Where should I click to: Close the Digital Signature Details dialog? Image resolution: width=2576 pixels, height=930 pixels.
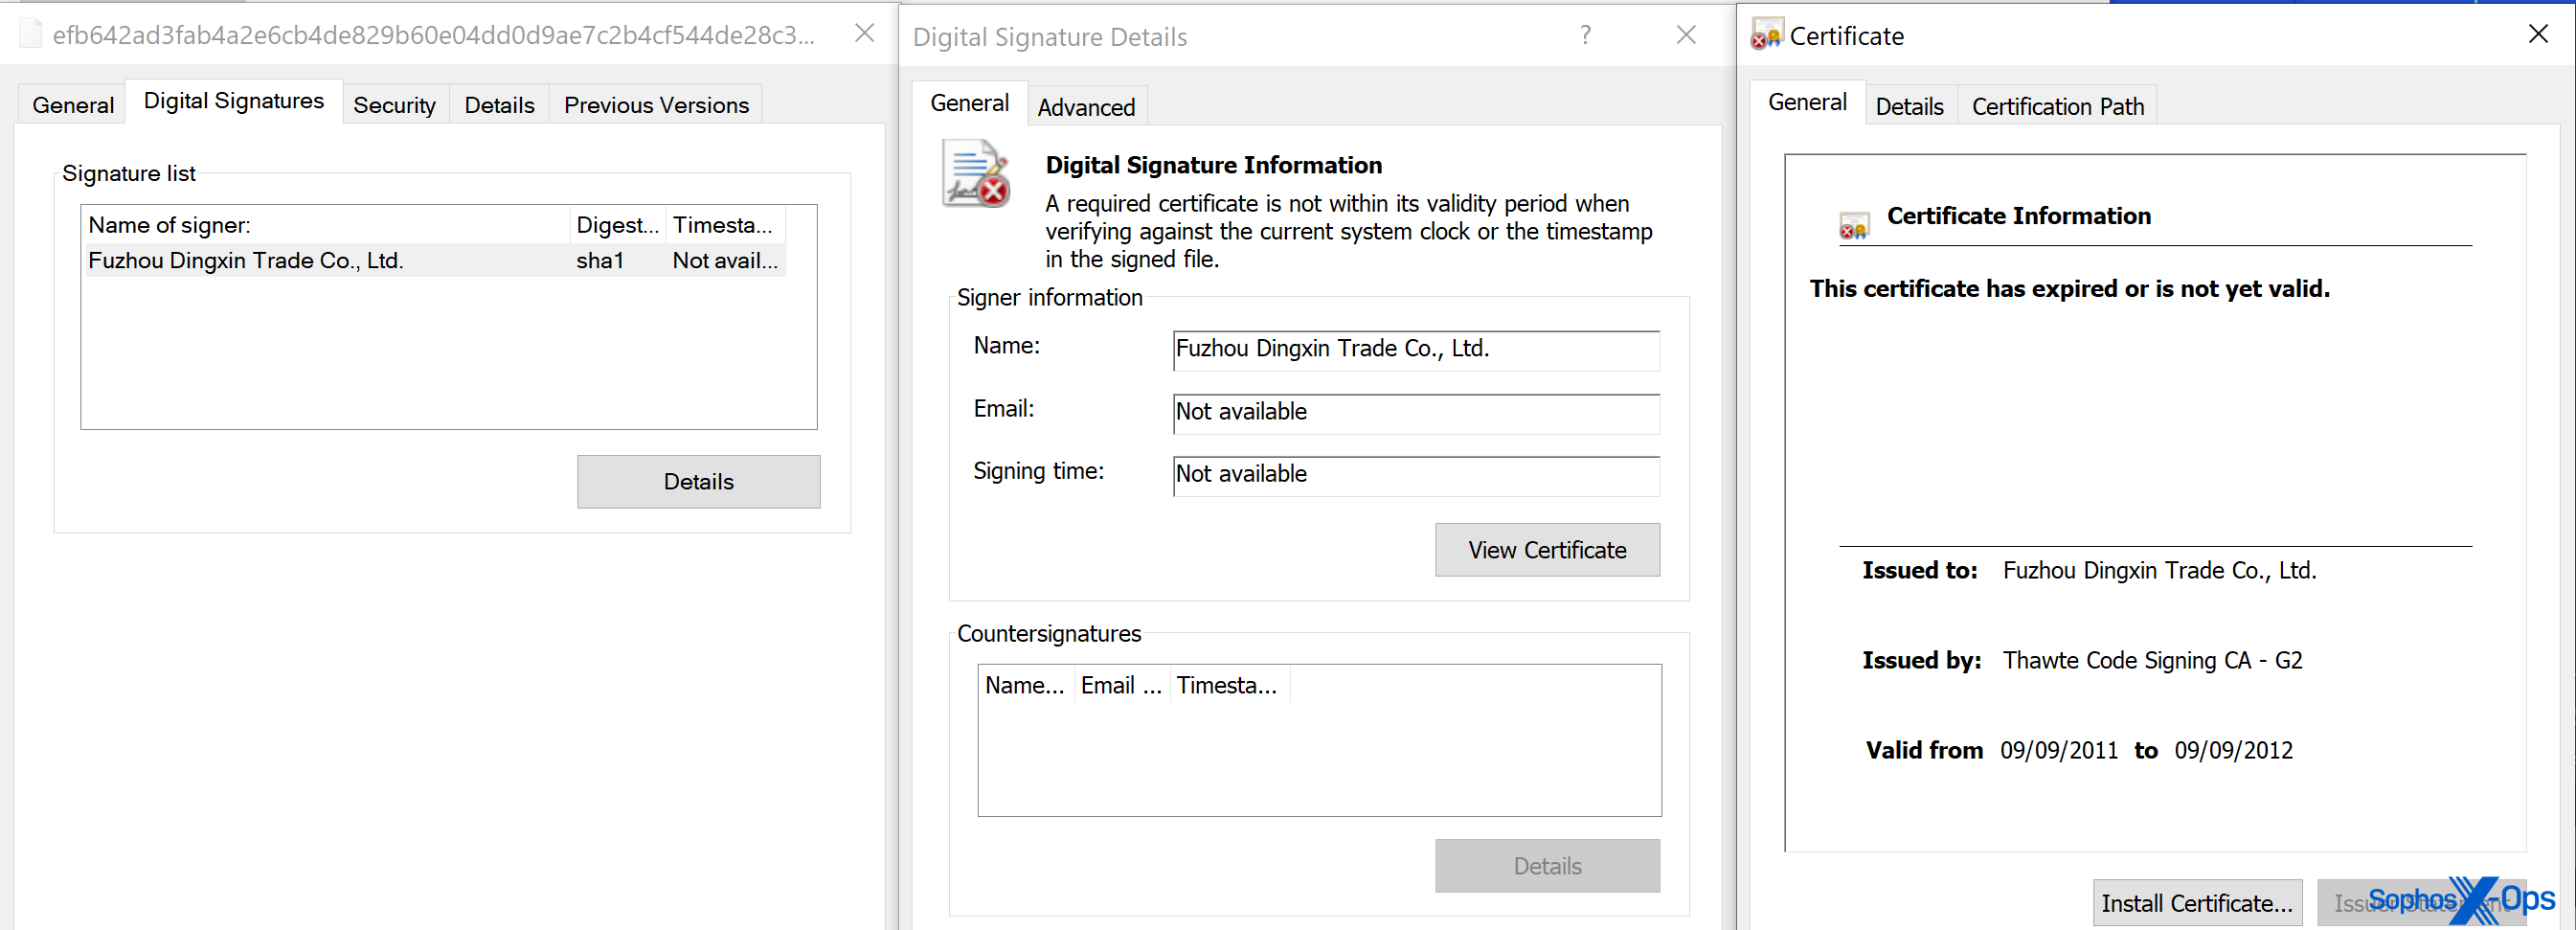click(1686, 36)
